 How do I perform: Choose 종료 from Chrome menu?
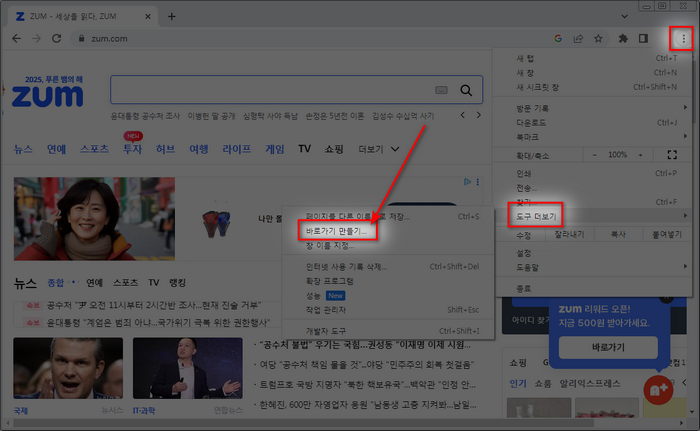point(594,288)
